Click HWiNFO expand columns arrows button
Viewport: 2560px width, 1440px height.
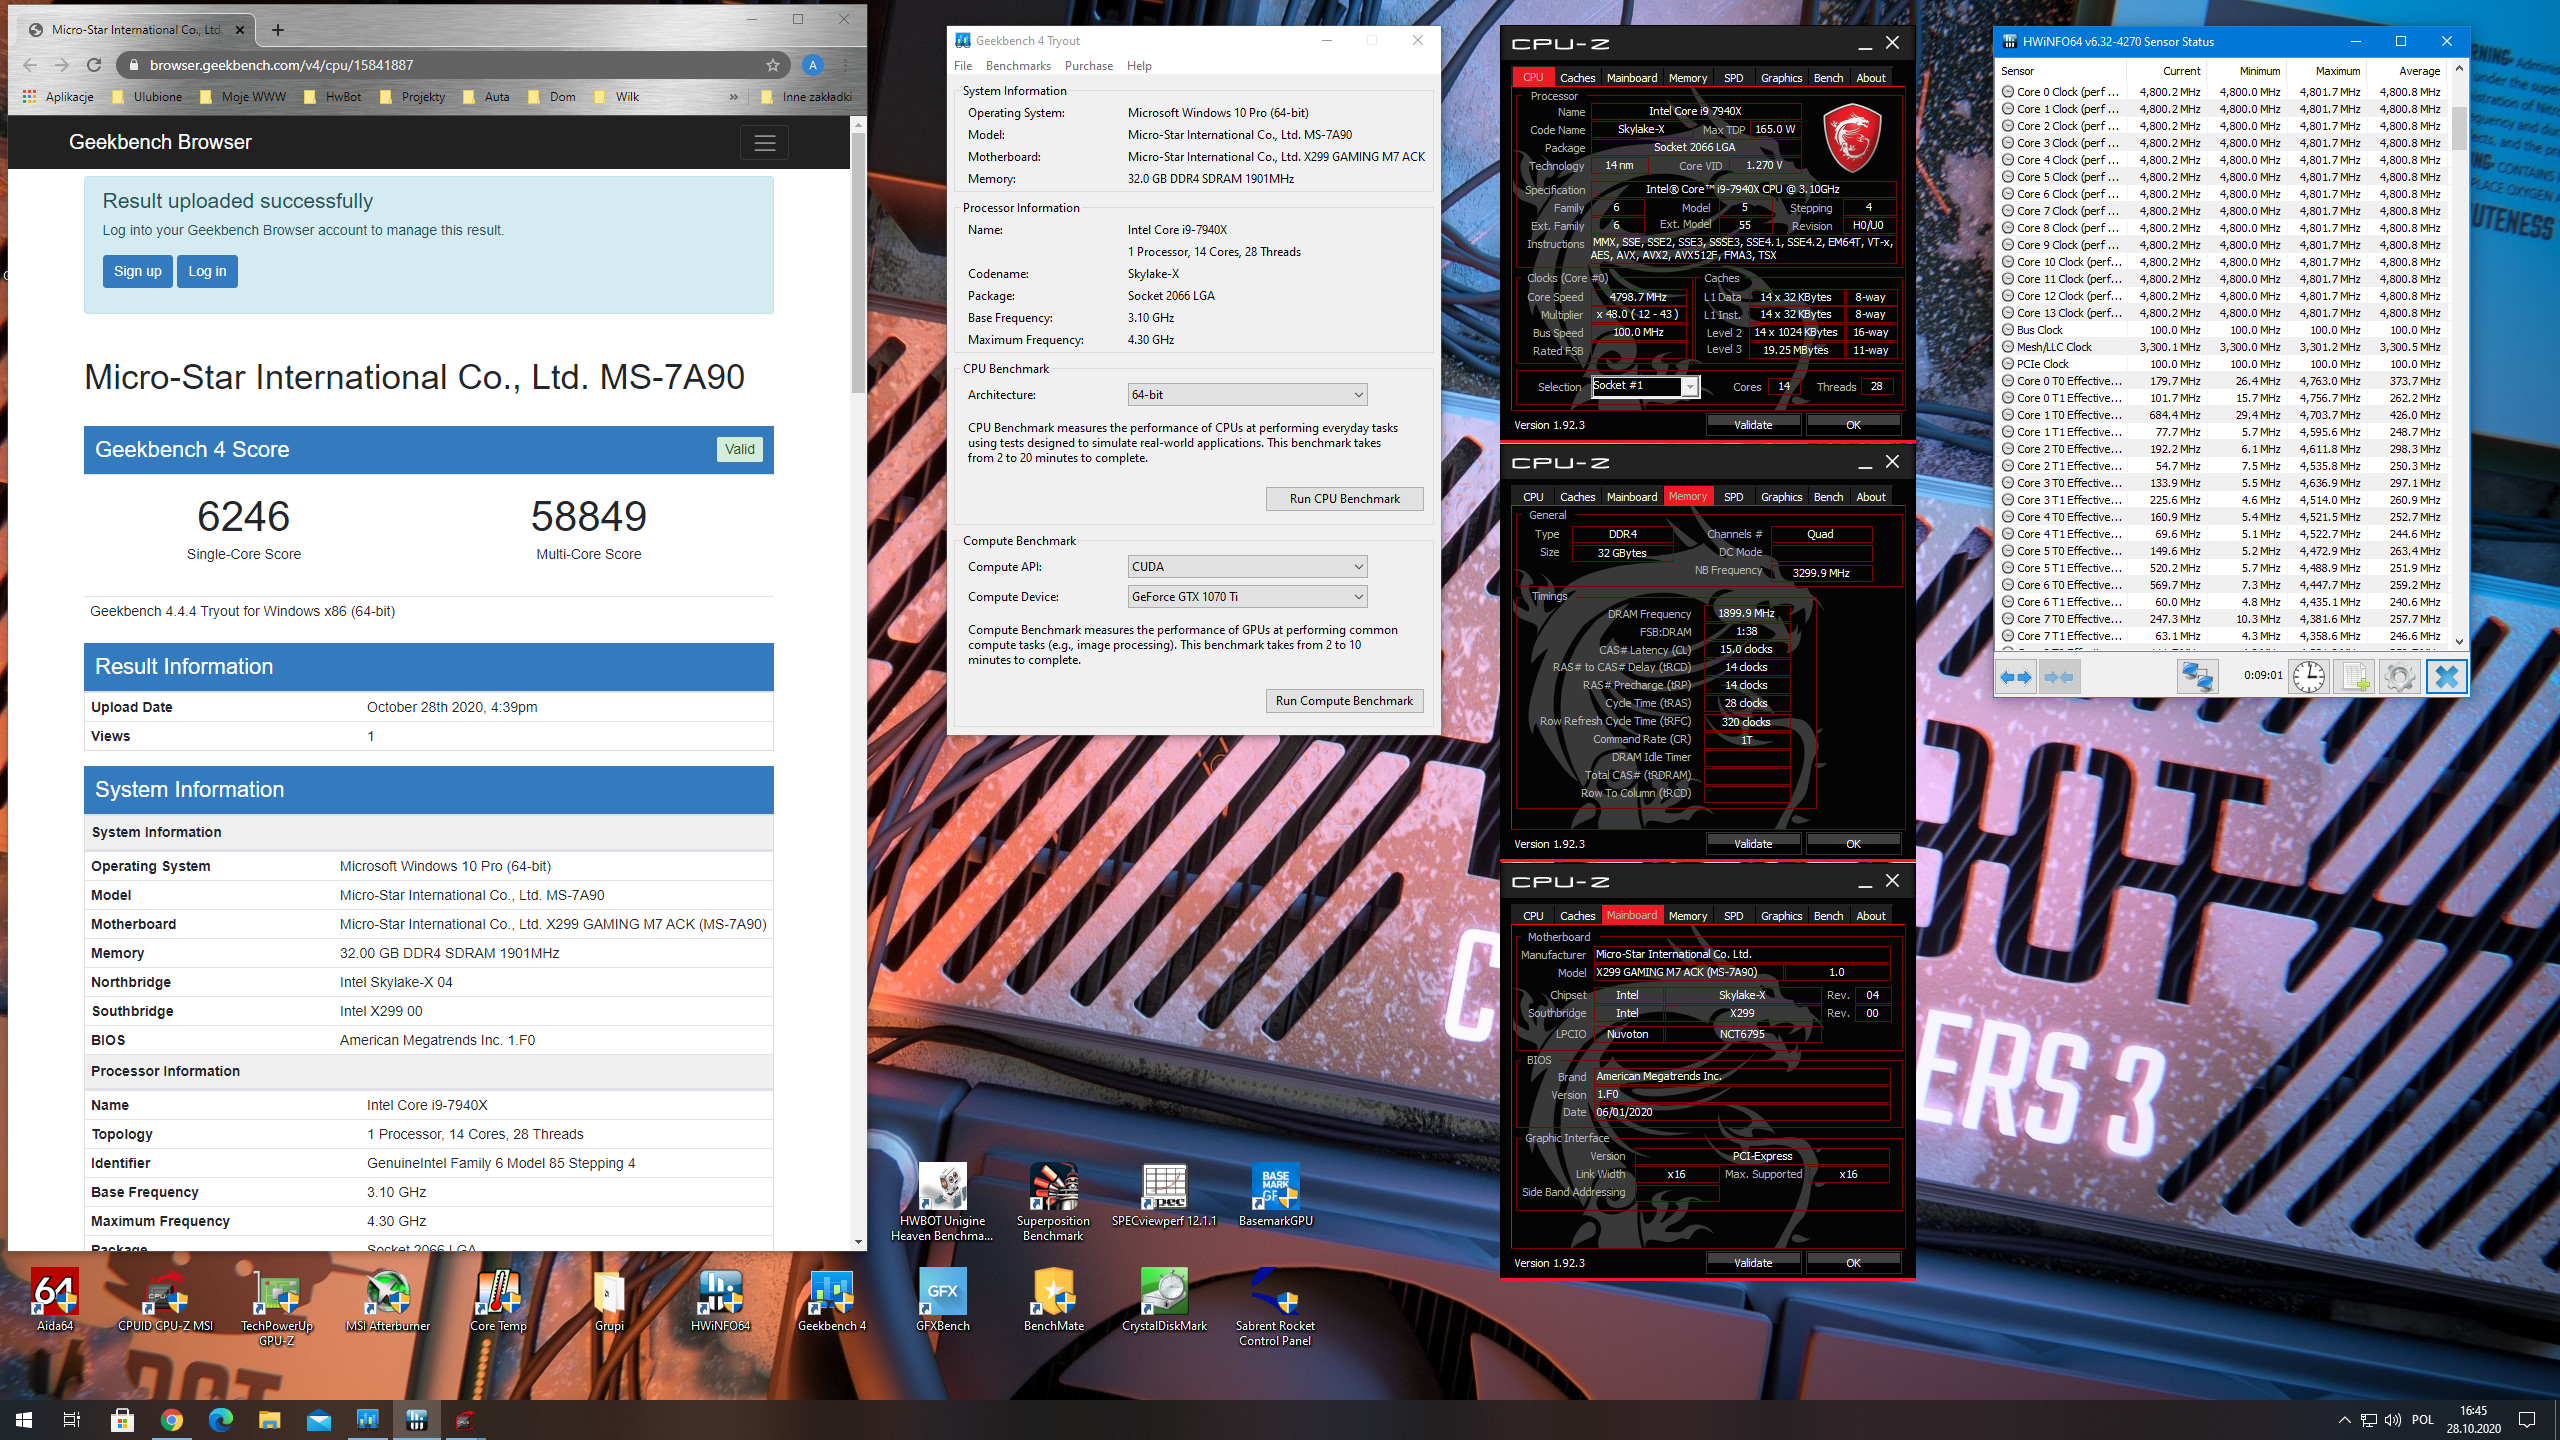2015,677
